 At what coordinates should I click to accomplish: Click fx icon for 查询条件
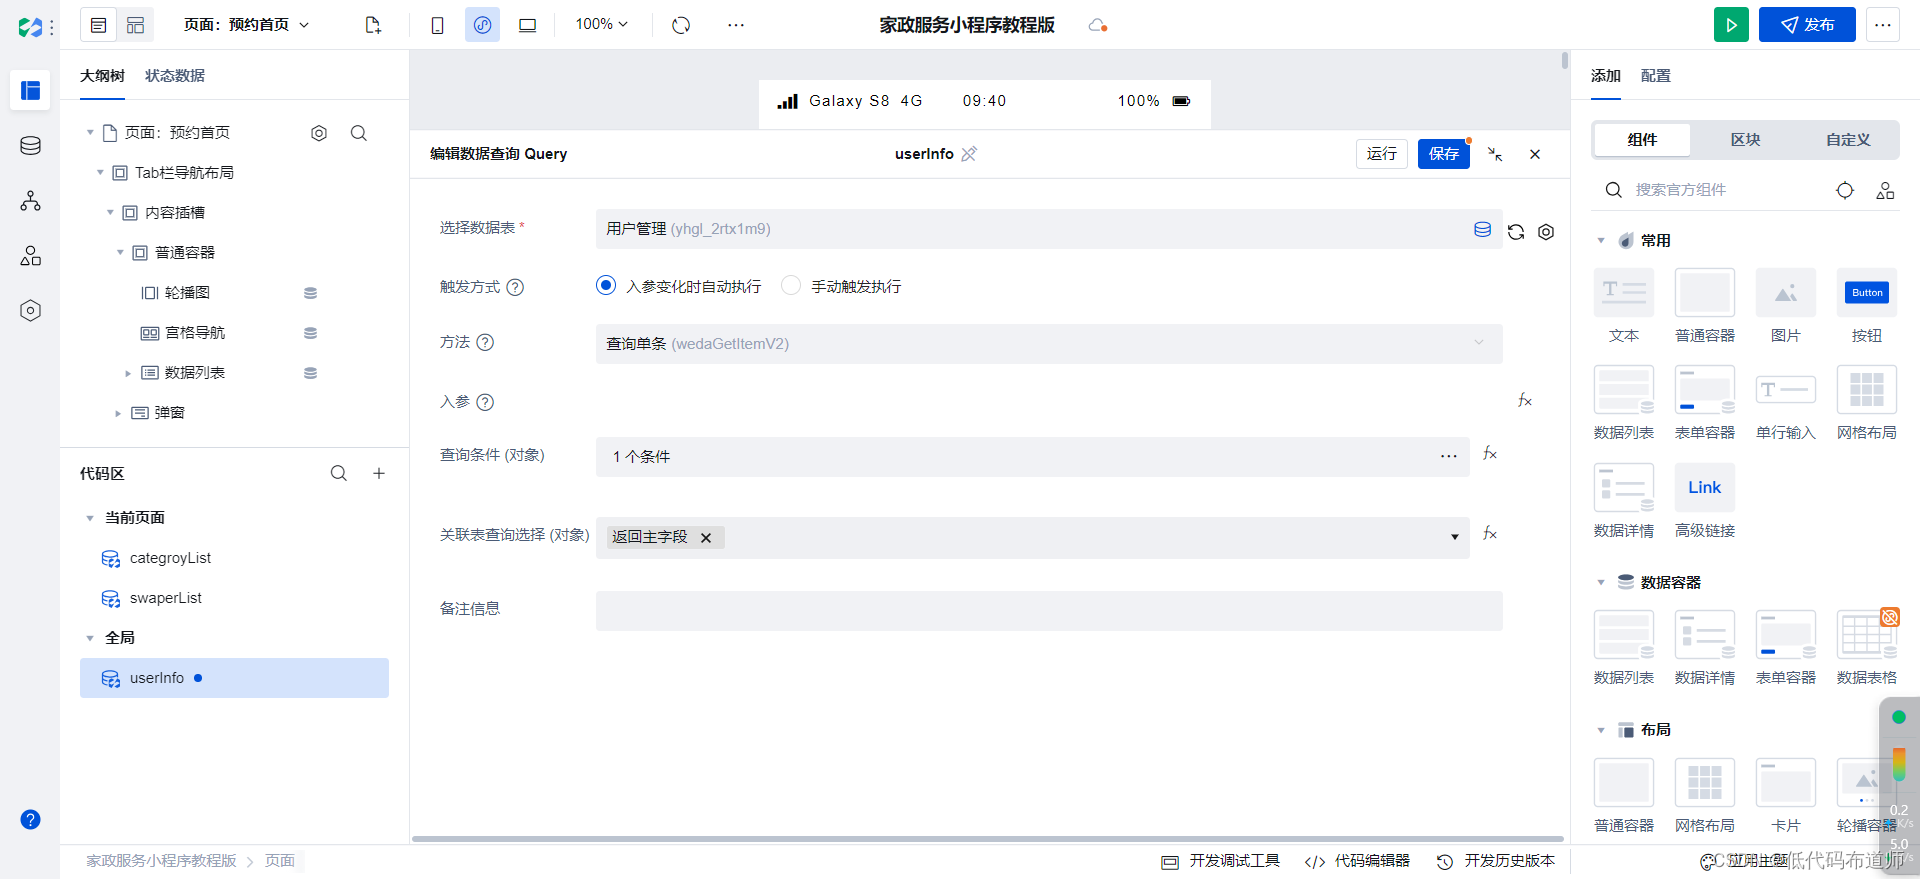point(1490,454)
